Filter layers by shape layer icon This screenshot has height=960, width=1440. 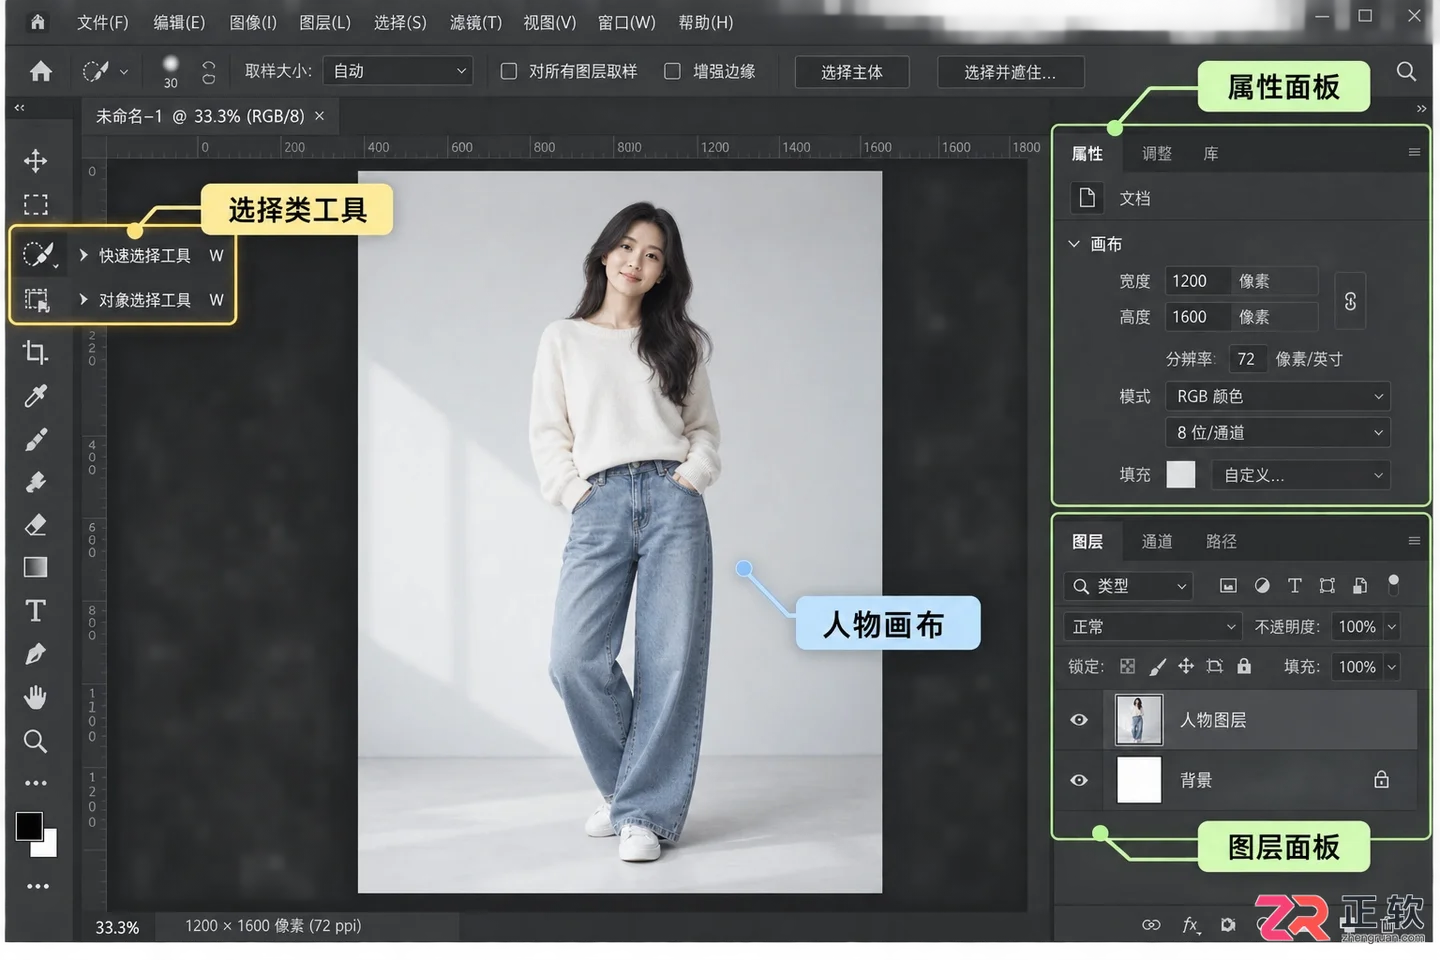coord(1327,586)
